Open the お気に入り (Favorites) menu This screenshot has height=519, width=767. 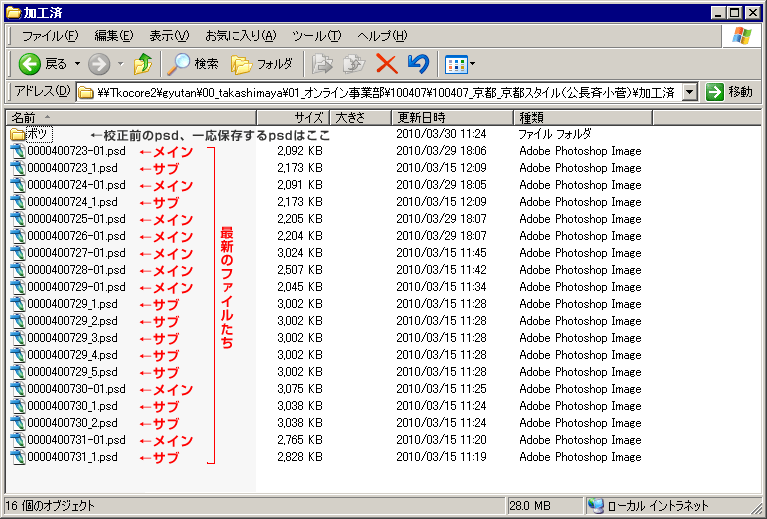(240, 36)
